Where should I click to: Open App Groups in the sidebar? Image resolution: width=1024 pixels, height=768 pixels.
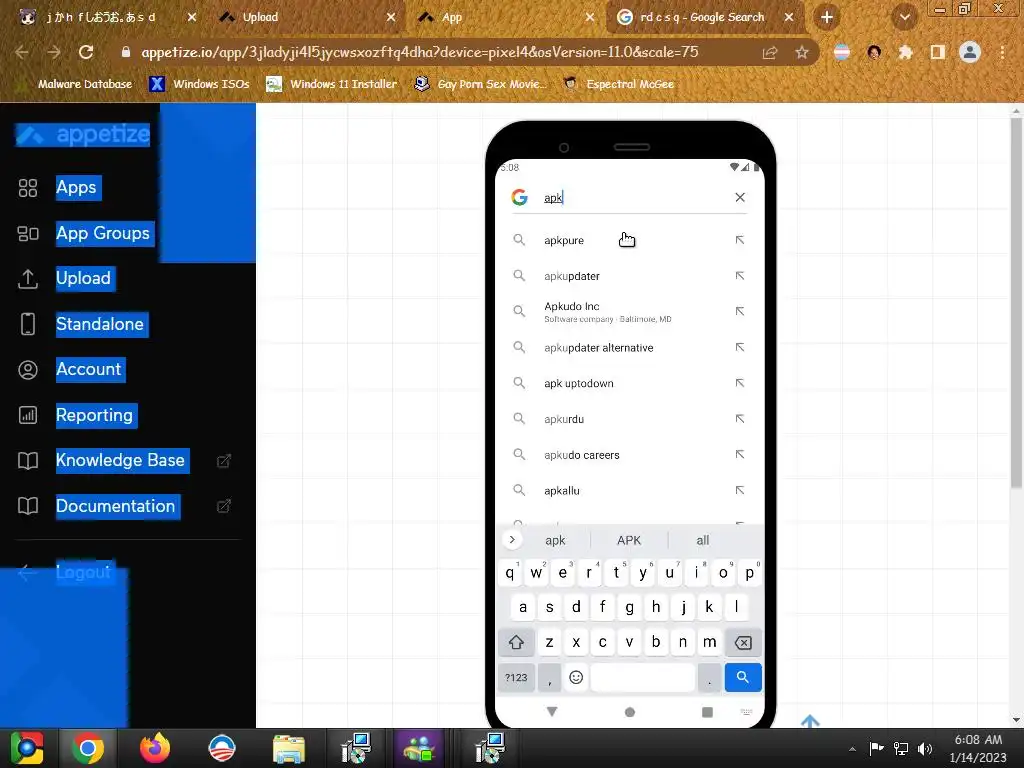pyautogui.click(x=103, y=233)
